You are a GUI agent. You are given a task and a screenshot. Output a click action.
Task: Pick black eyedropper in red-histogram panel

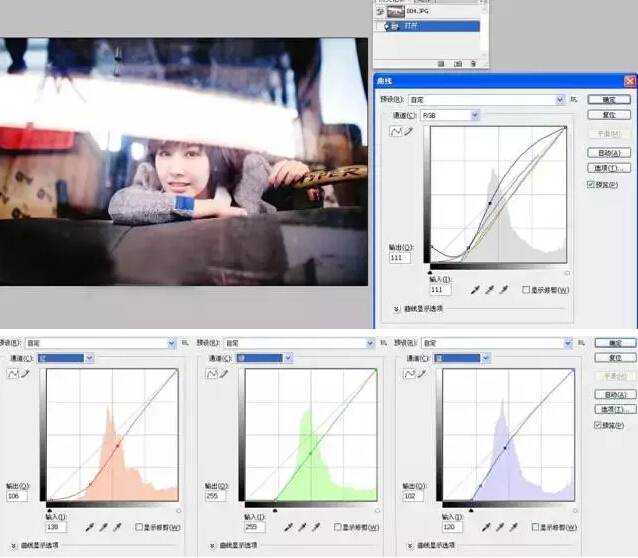(90, 527)
